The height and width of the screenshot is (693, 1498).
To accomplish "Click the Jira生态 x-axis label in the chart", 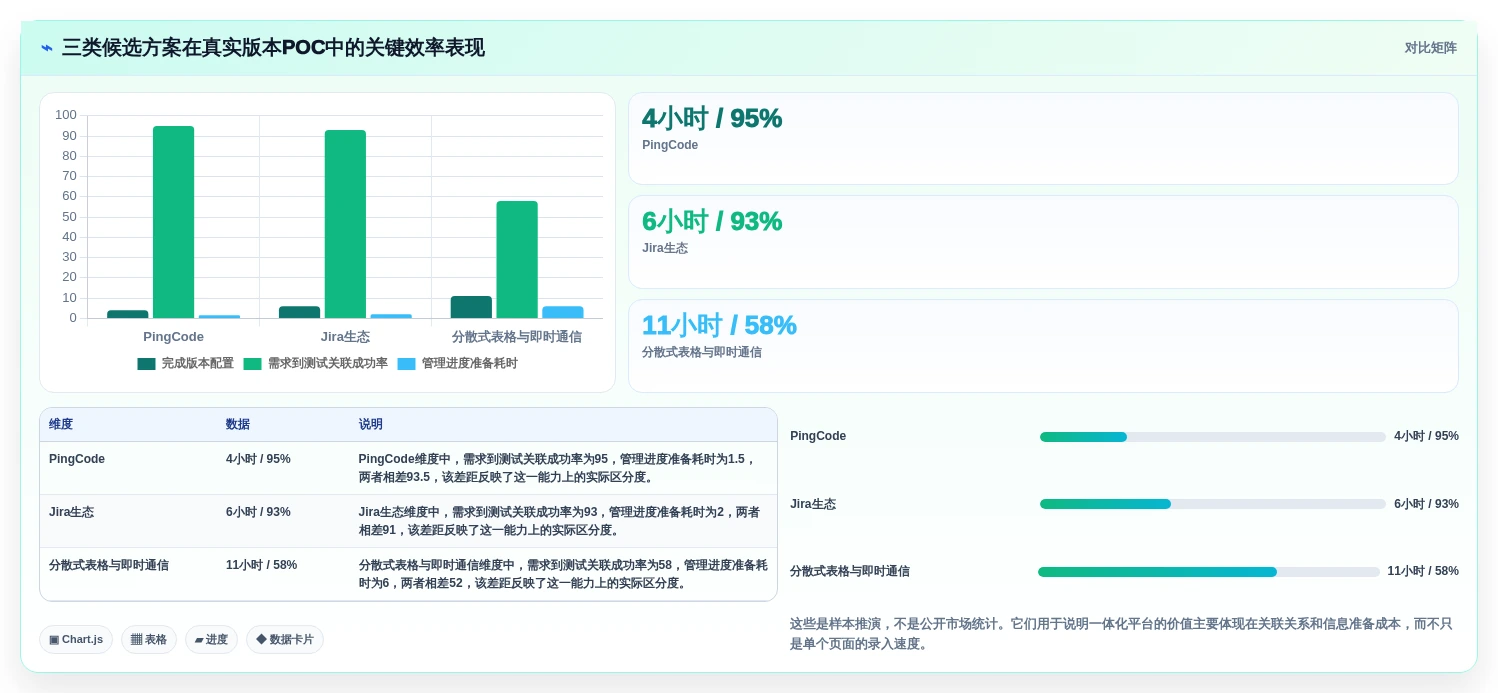I will [x=345, y=337].
